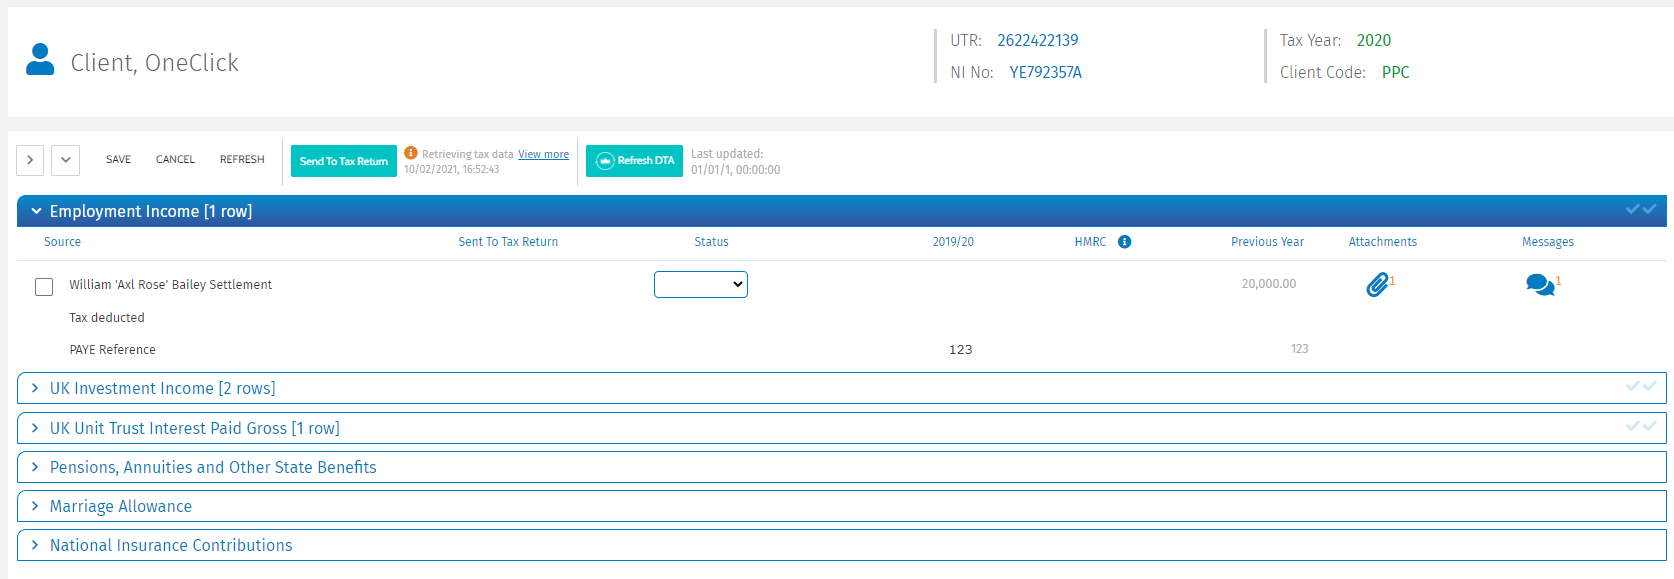1674x579 pixels.
Task: Click the PAYE Reference row label
Action: tap(112, 350)
